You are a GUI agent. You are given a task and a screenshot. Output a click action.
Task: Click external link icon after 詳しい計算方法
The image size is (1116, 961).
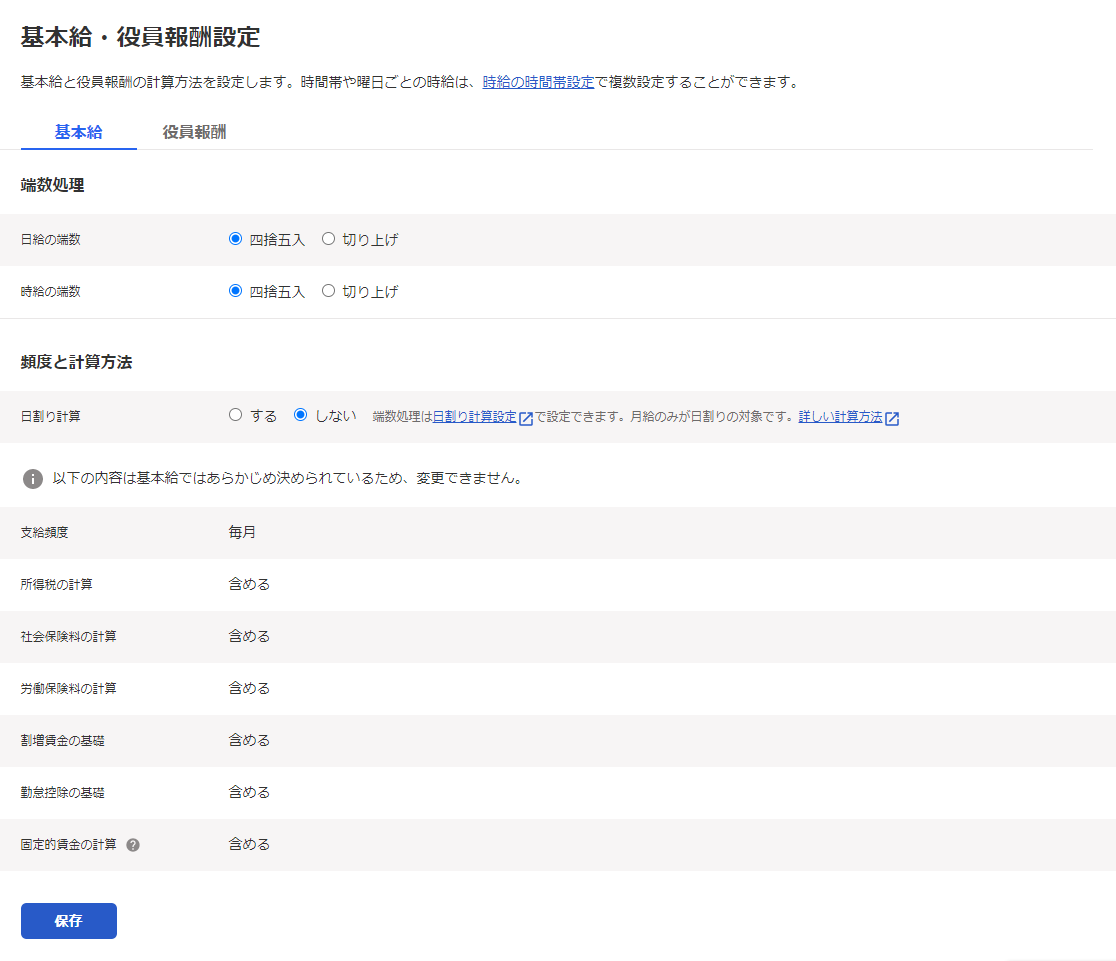tap(892, 419)
